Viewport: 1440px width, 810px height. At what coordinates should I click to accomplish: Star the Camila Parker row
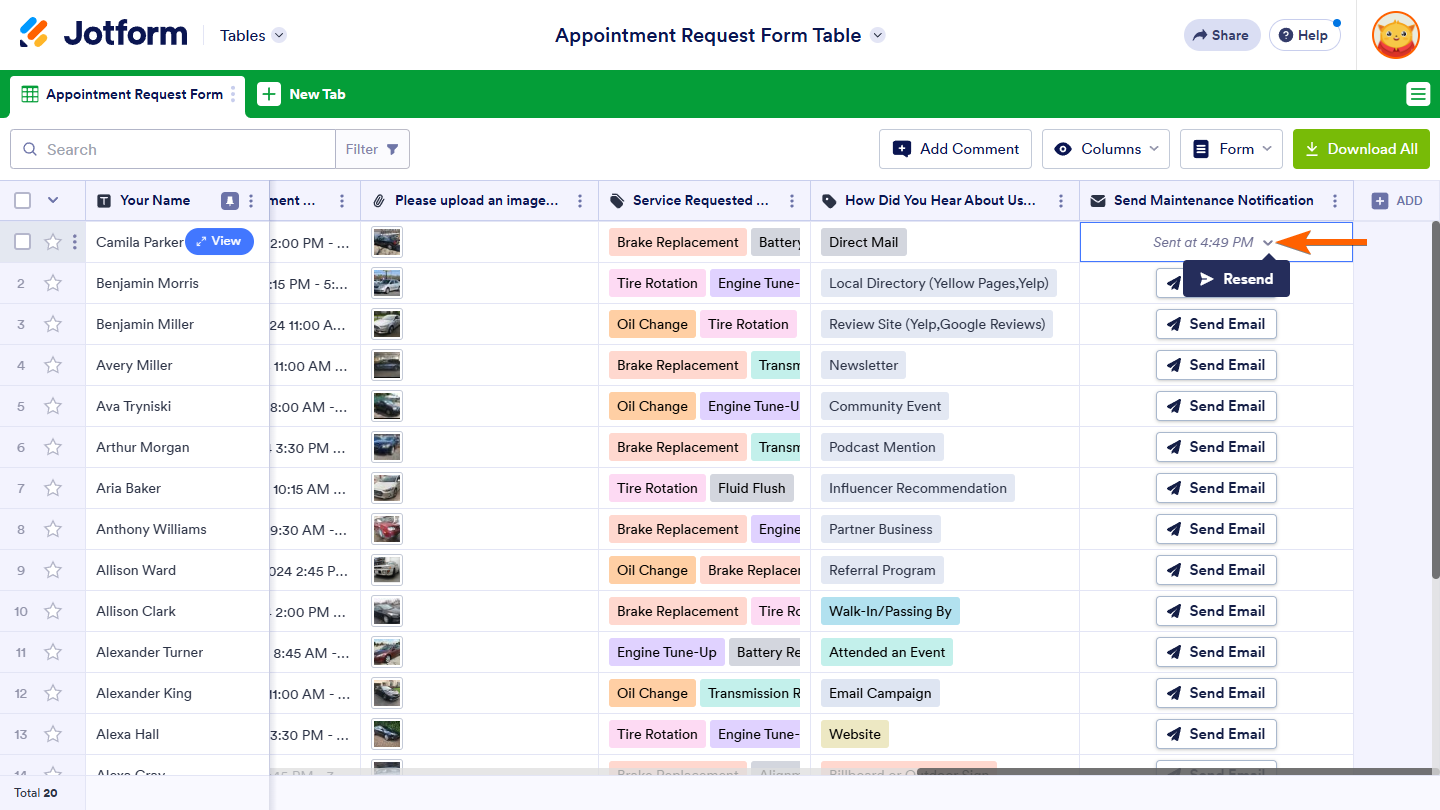pos(53,242)
